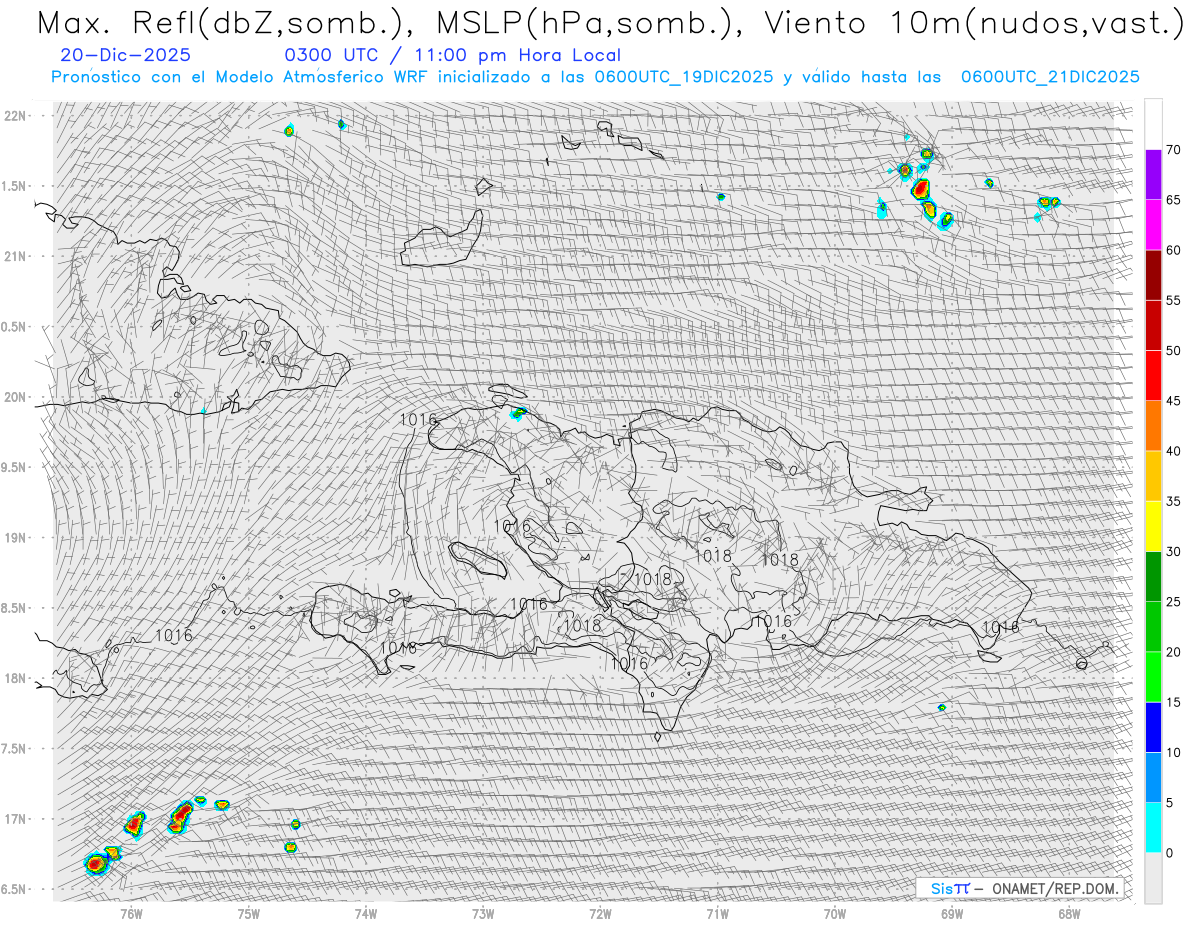Select the '60' colorbar scale value

click(x=1173, y=250)
